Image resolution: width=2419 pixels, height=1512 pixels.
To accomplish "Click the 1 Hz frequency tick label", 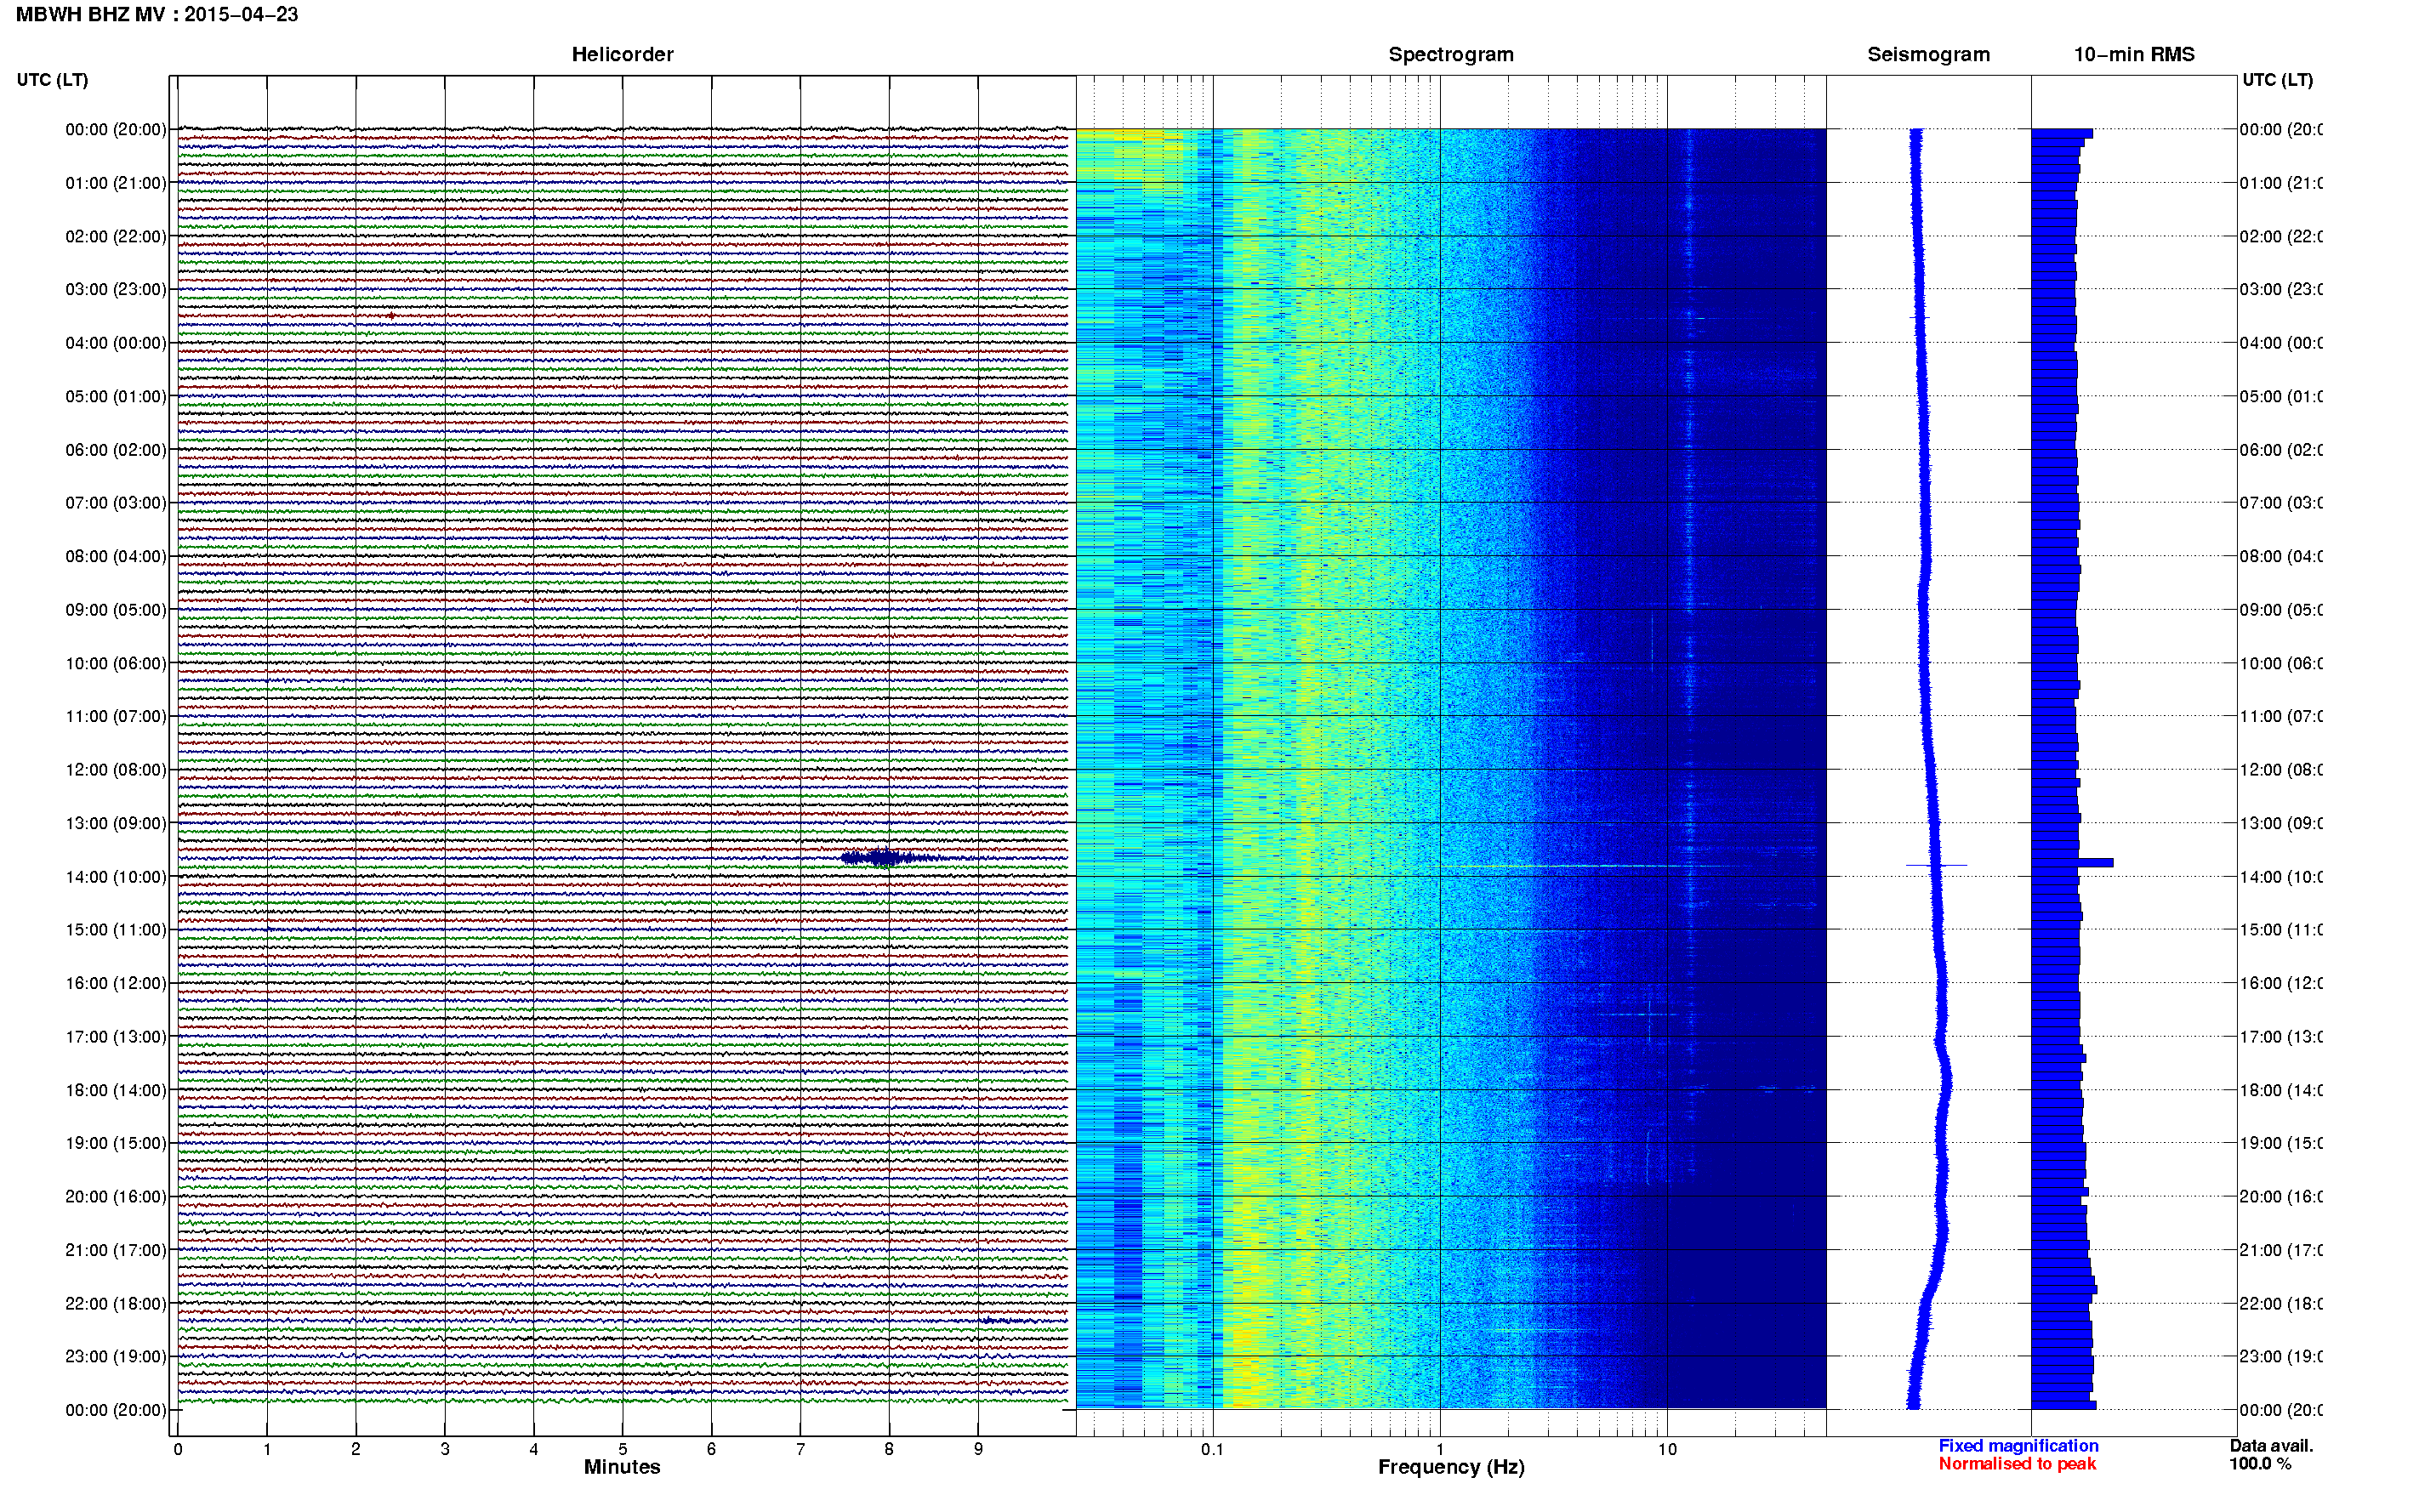I will [x=1440, y=1449].
